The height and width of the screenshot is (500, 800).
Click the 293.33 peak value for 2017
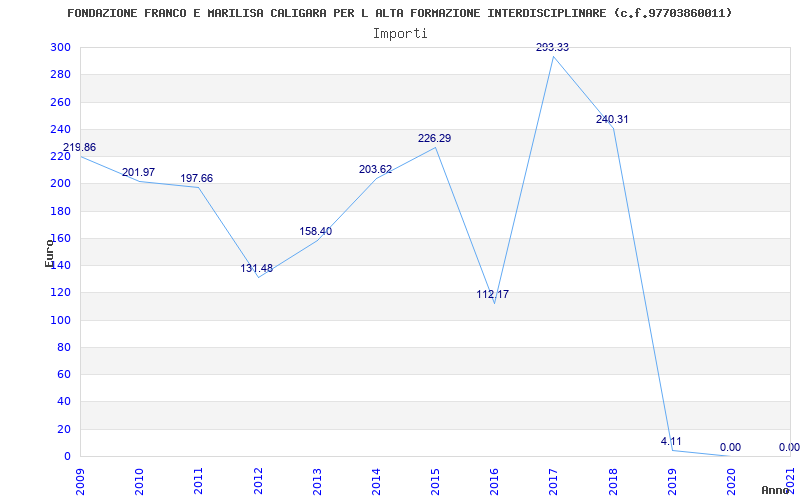click(553, 47)
